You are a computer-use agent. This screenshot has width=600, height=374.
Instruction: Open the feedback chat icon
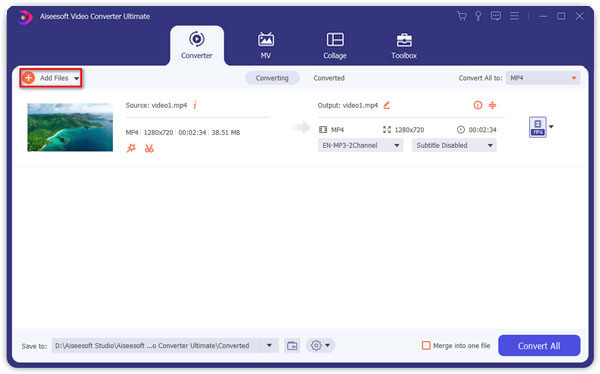click(496, 16)
